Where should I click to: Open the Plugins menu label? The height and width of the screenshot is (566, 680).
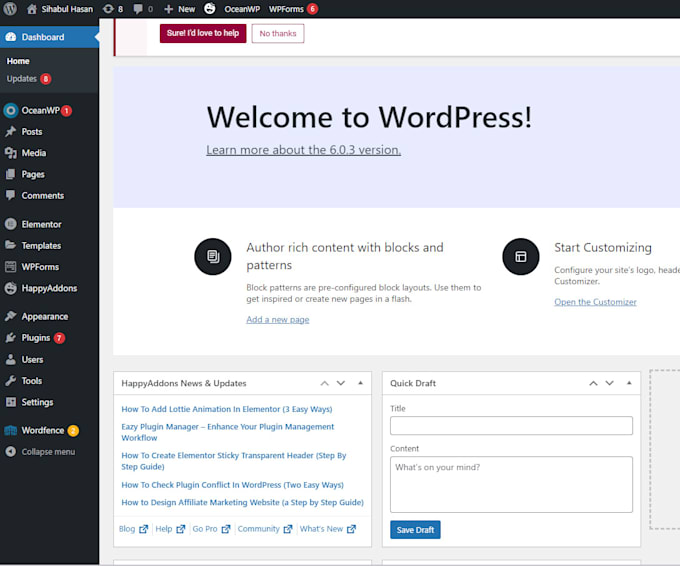pos(36,337)
